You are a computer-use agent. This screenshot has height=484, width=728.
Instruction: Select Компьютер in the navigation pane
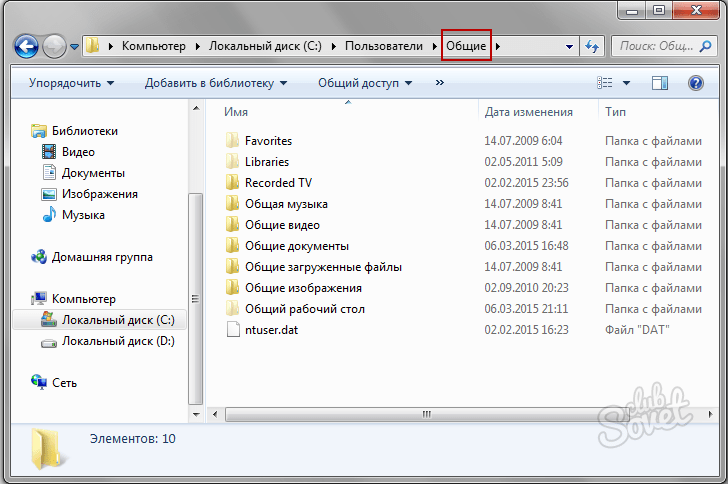pos(84,299)
